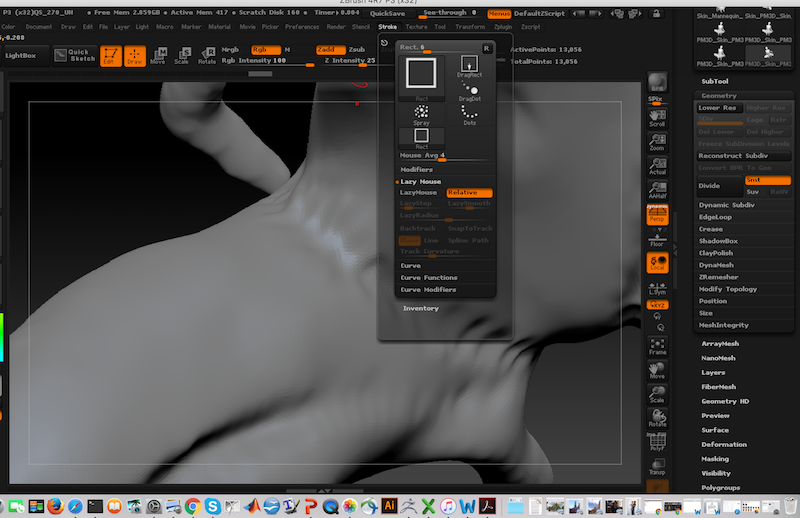Expand the Inventory section
800x518 pixels.
coord(421,308)
